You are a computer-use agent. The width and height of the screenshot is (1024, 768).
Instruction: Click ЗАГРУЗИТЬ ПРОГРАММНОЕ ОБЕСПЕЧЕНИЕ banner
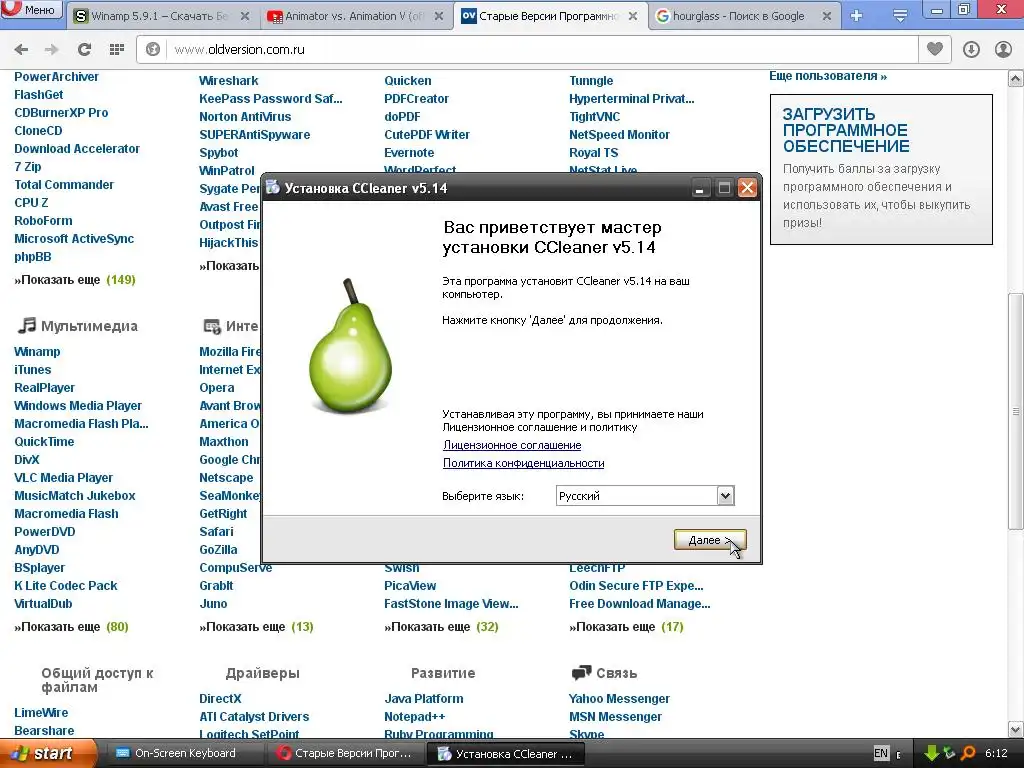coord(881,170)
